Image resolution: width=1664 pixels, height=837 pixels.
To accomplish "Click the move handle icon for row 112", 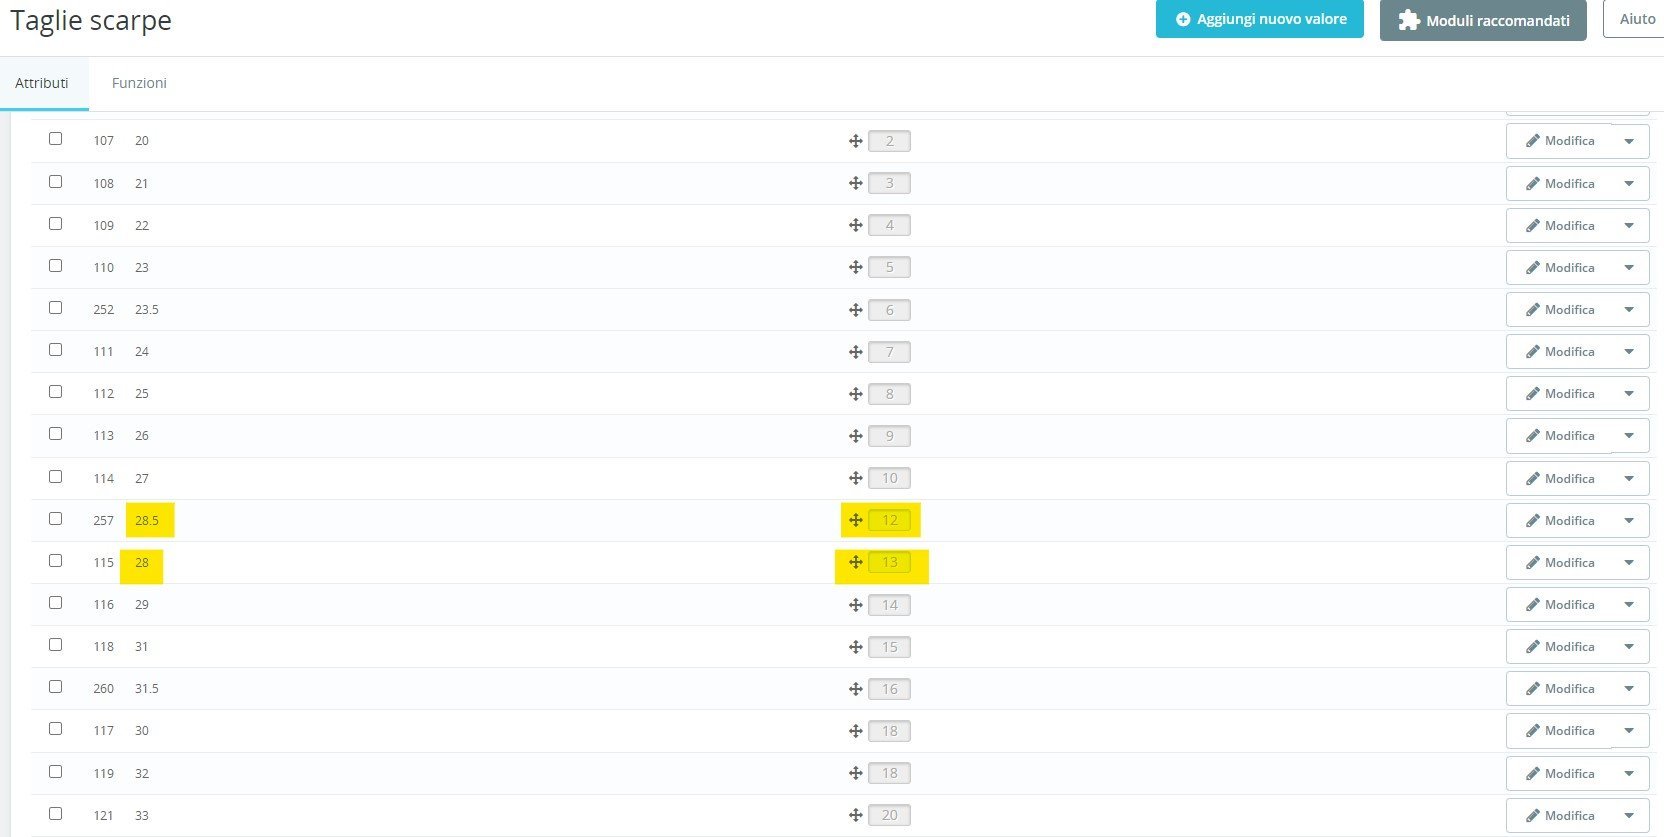I will point(855,394).
